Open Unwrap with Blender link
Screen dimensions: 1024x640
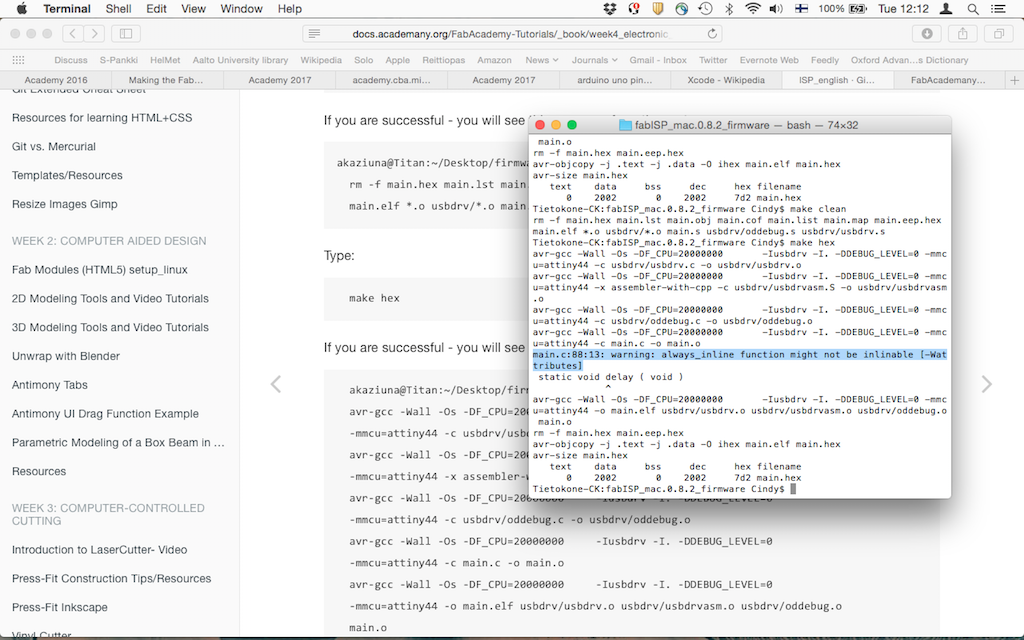pos(66,356)
